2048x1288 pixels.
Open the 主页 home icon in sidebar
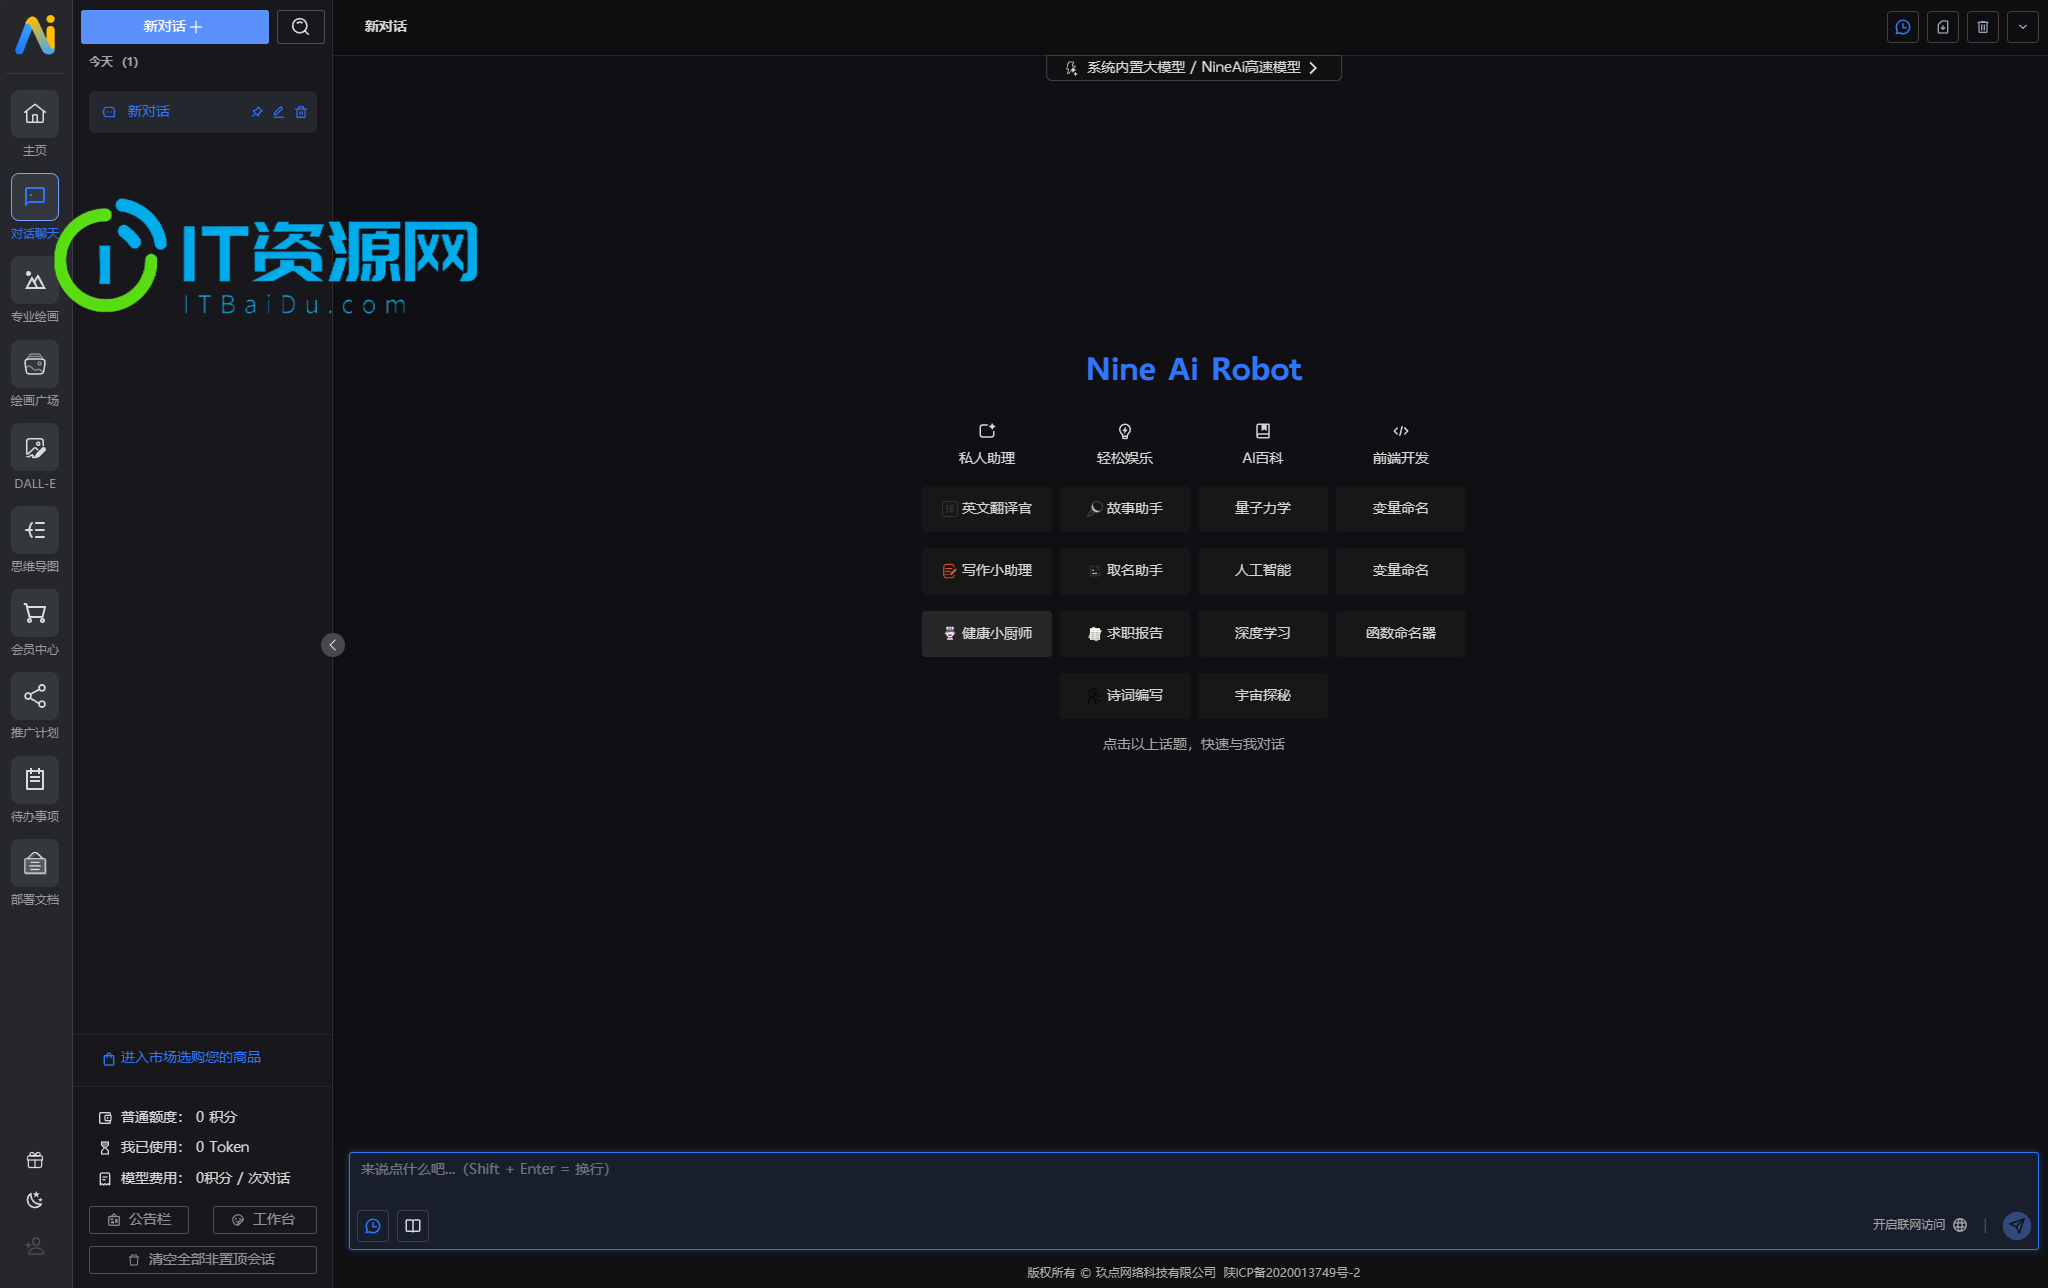[35, 114]
